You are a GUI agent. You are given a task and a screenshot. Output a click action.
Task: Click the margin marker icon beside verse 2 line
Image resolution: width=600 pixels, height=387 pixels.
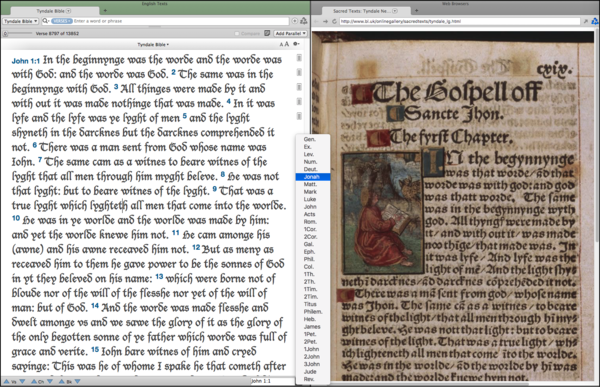299,72
